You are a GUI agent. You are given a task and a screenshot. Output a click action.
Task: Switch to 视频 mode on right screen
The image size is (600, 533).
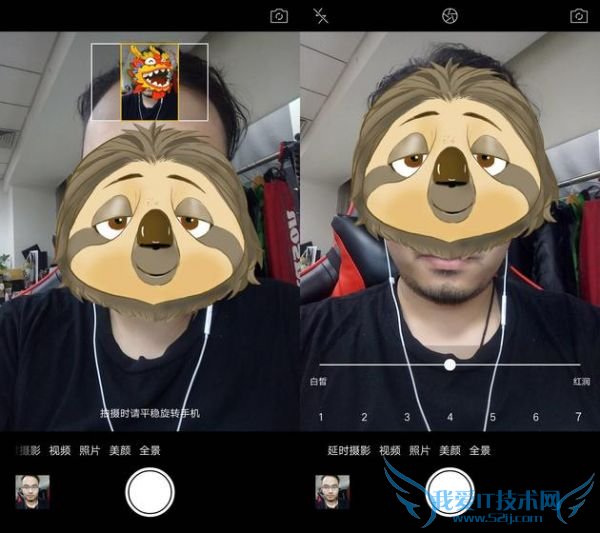click(390, 450)
